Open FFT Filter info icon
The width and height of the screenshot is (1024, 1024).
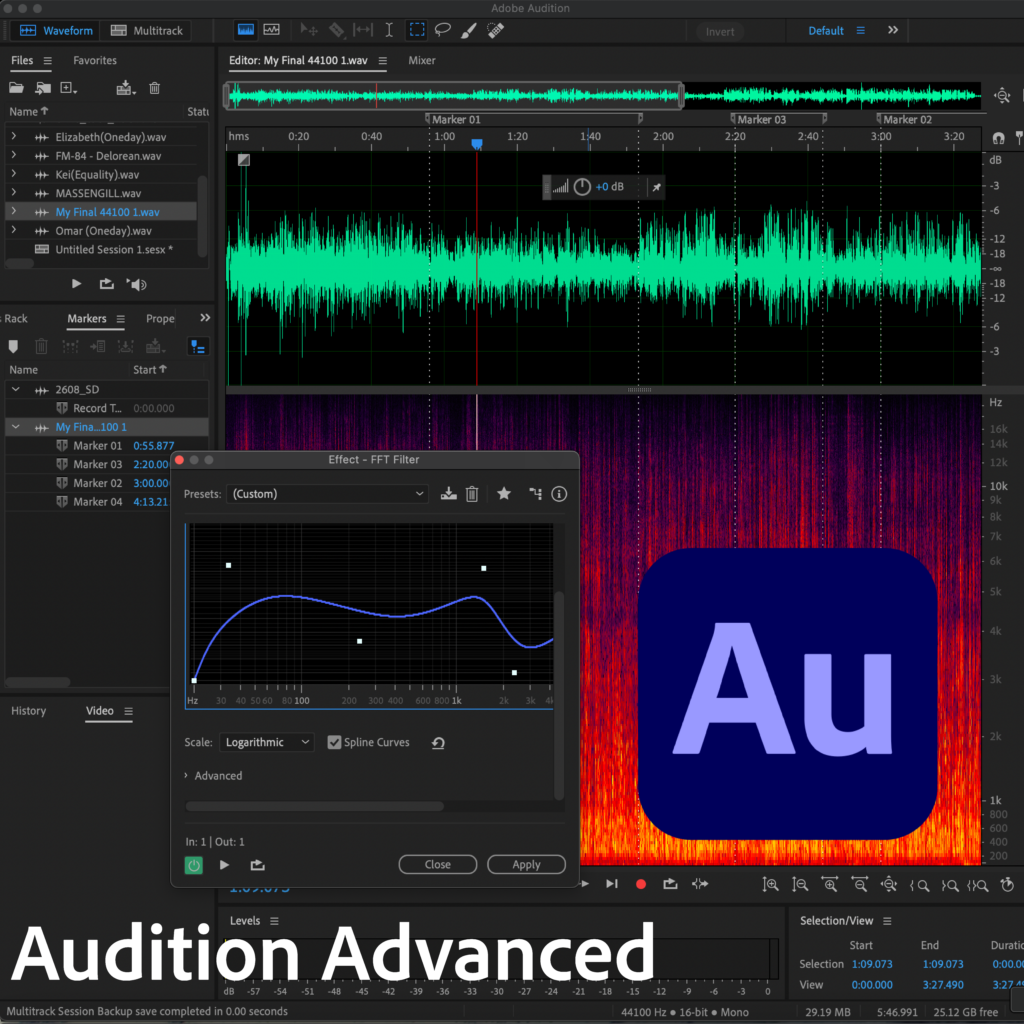(x=559, y=494)
